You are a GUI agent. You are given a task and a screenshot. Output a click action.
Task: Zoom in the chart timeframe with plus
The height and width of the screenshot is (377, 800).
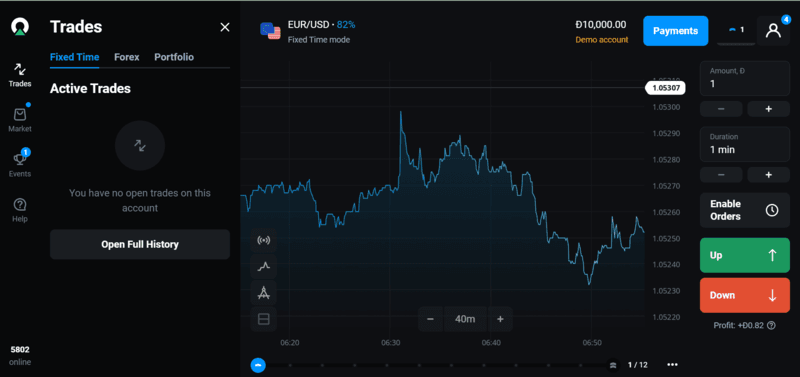(500, 319)
